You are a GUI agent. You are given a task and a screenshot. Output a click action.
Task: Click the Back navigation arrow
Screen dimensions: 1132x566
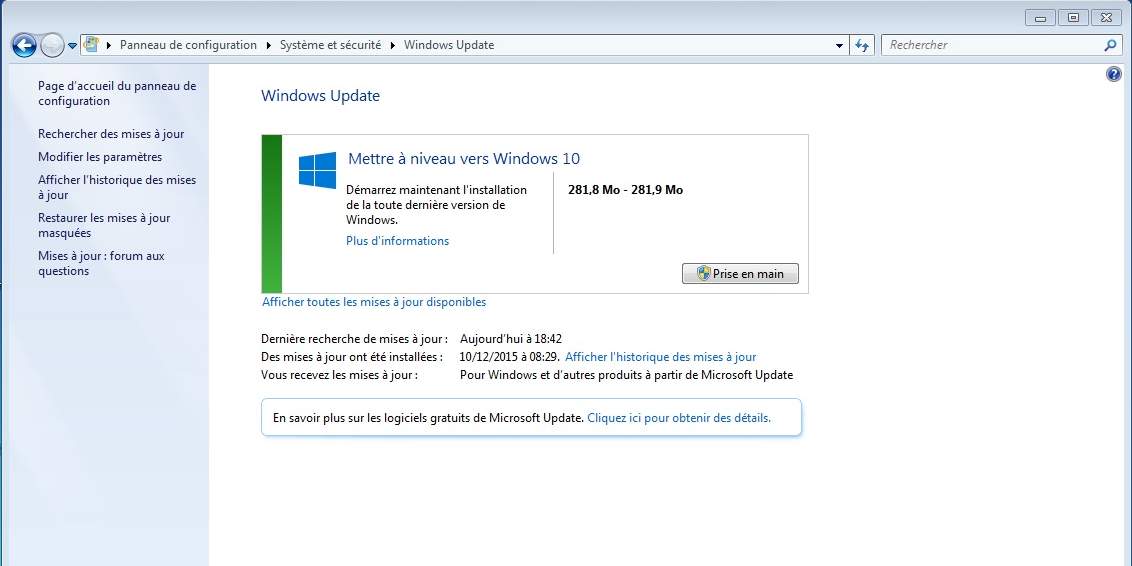point(24,45)
